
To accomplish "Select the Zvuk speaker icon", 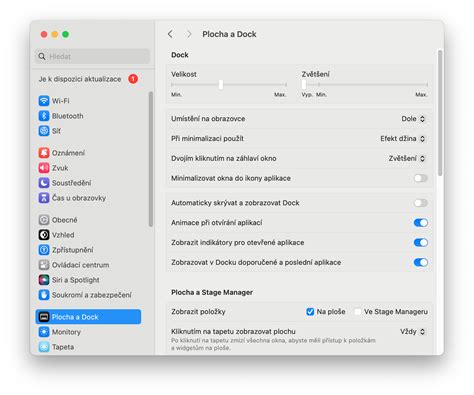I will [44, 168].
